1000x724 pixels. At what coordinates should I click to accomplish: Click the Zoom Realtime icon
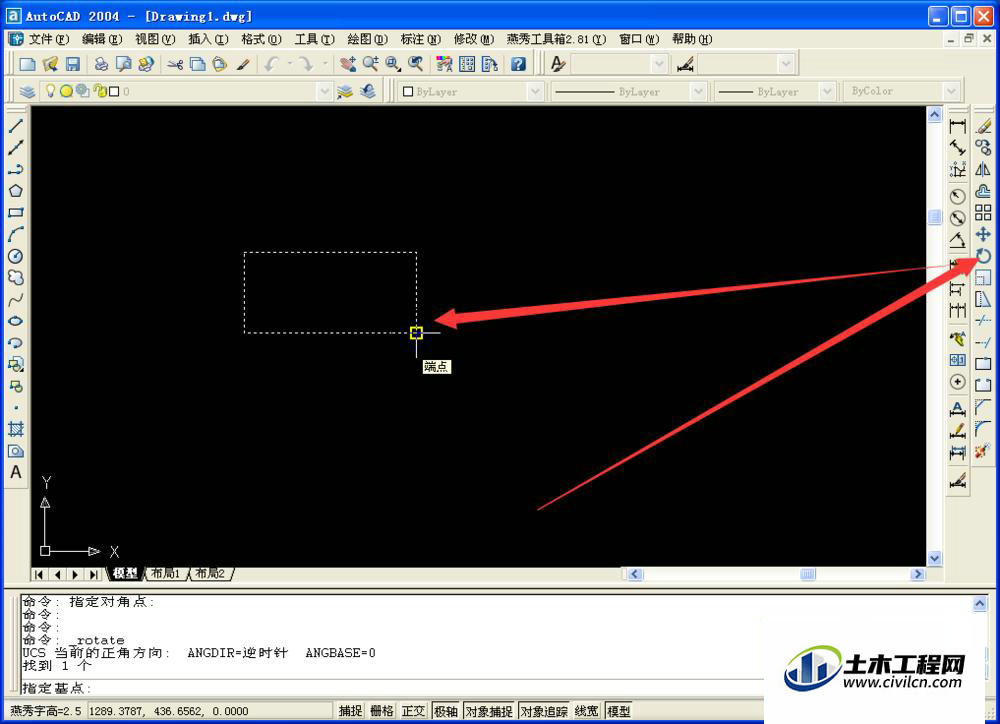click(371, 64)
